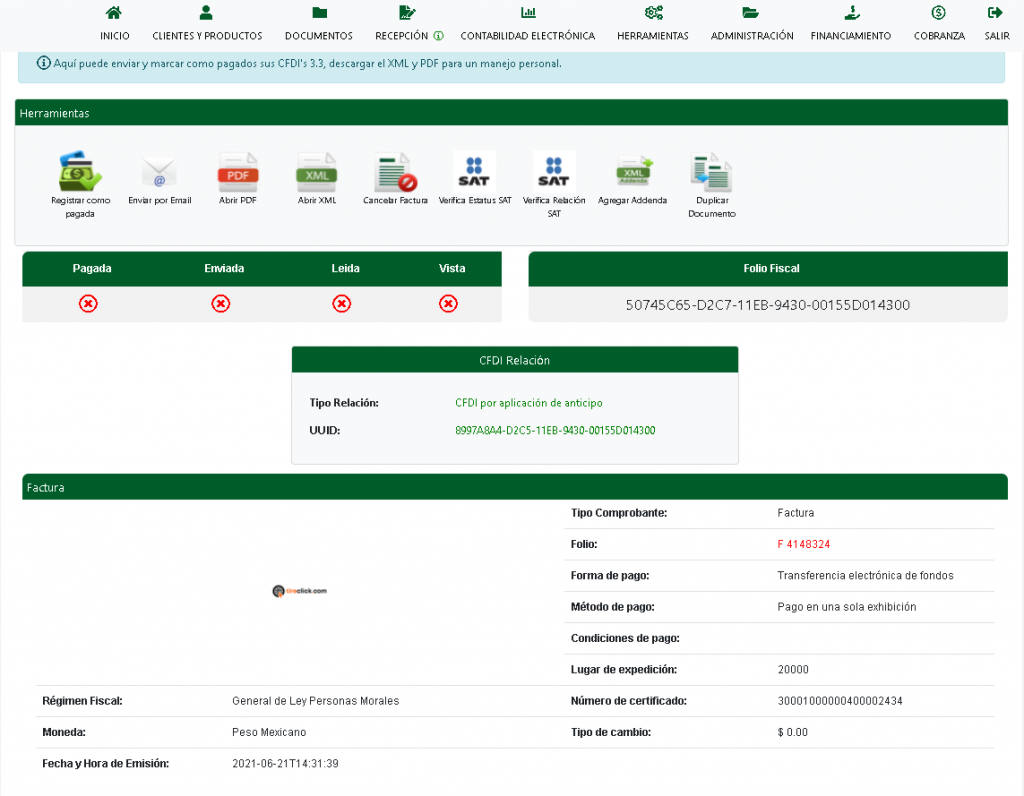Expand the Clientes y Productos menu
This screenshot has width=1024, height=796.
(x=207, y=24)
